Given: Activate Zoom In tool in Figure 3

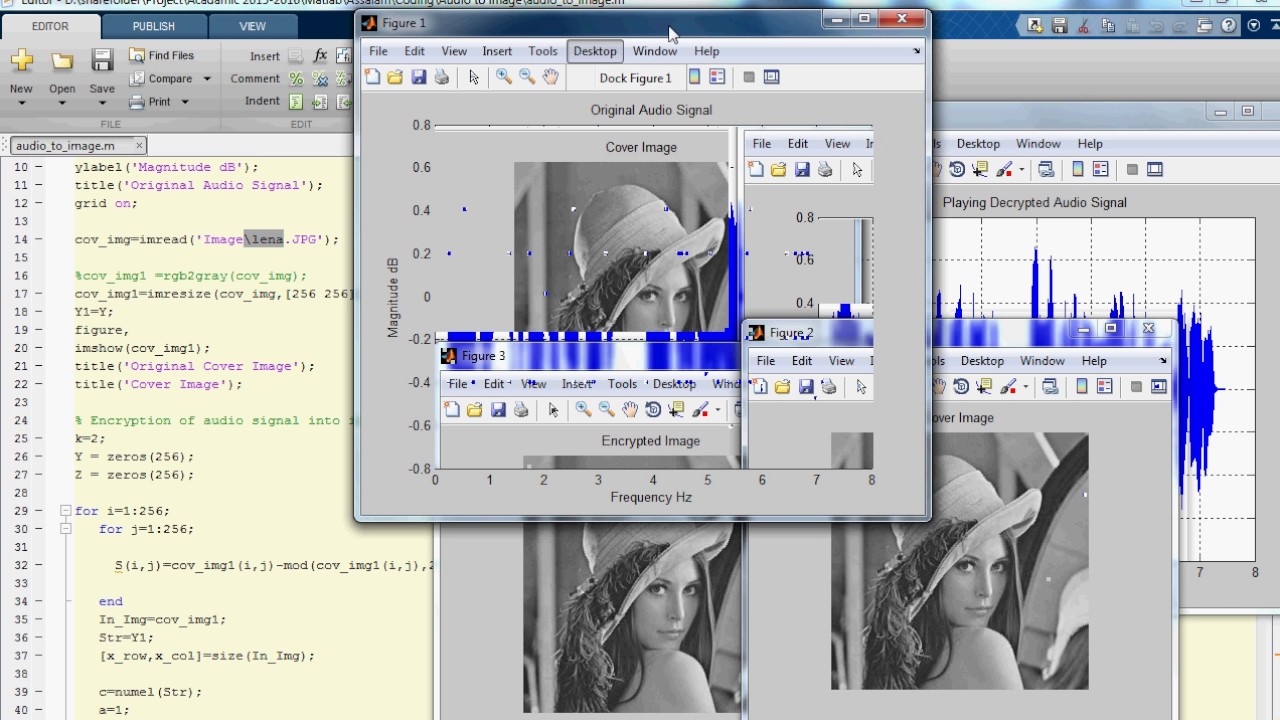Looking at the screenshot, I should point(583,410).
